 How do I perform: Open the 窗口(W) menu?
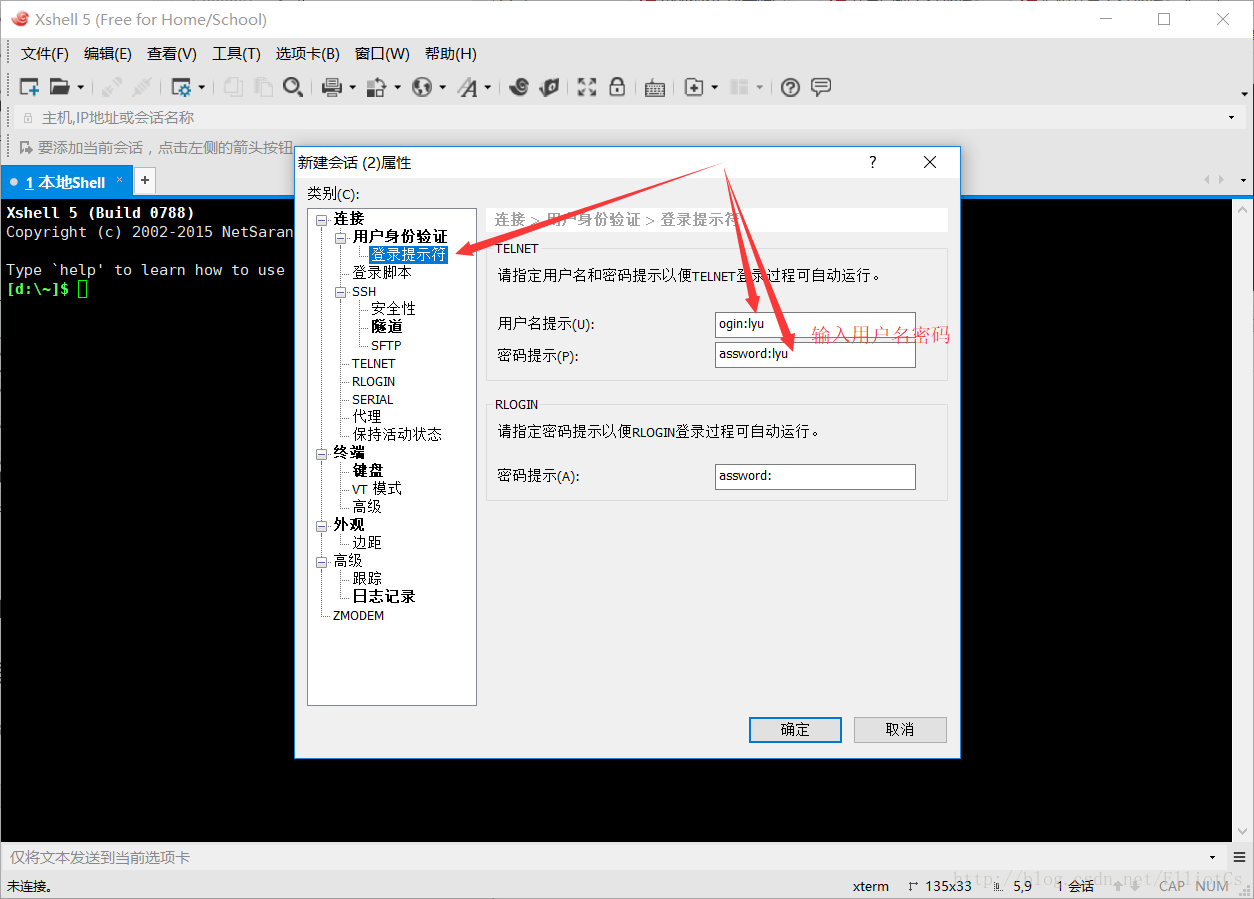pos(382,54)
